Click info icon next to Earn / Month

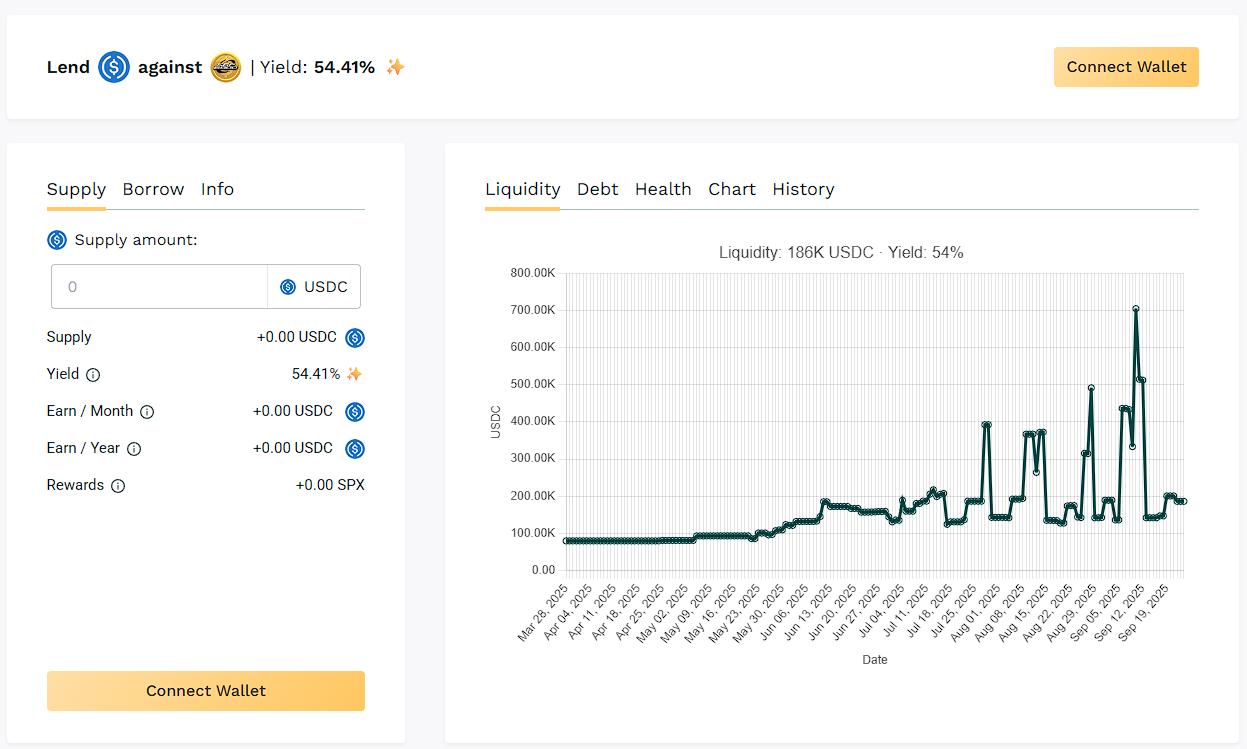point(147,412)
